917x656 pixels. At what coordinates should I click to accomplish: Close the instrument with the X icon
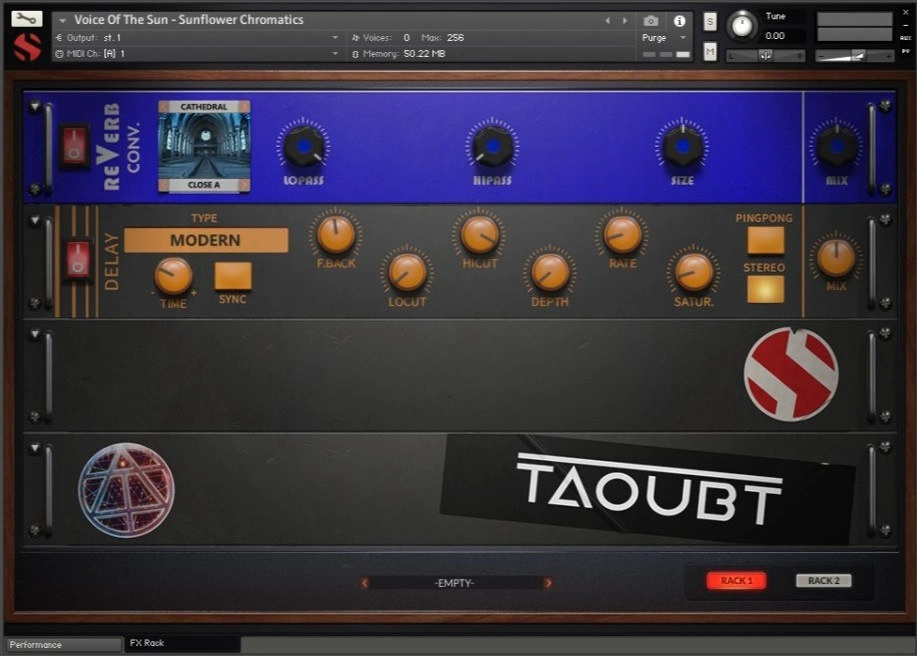[906, 12]
